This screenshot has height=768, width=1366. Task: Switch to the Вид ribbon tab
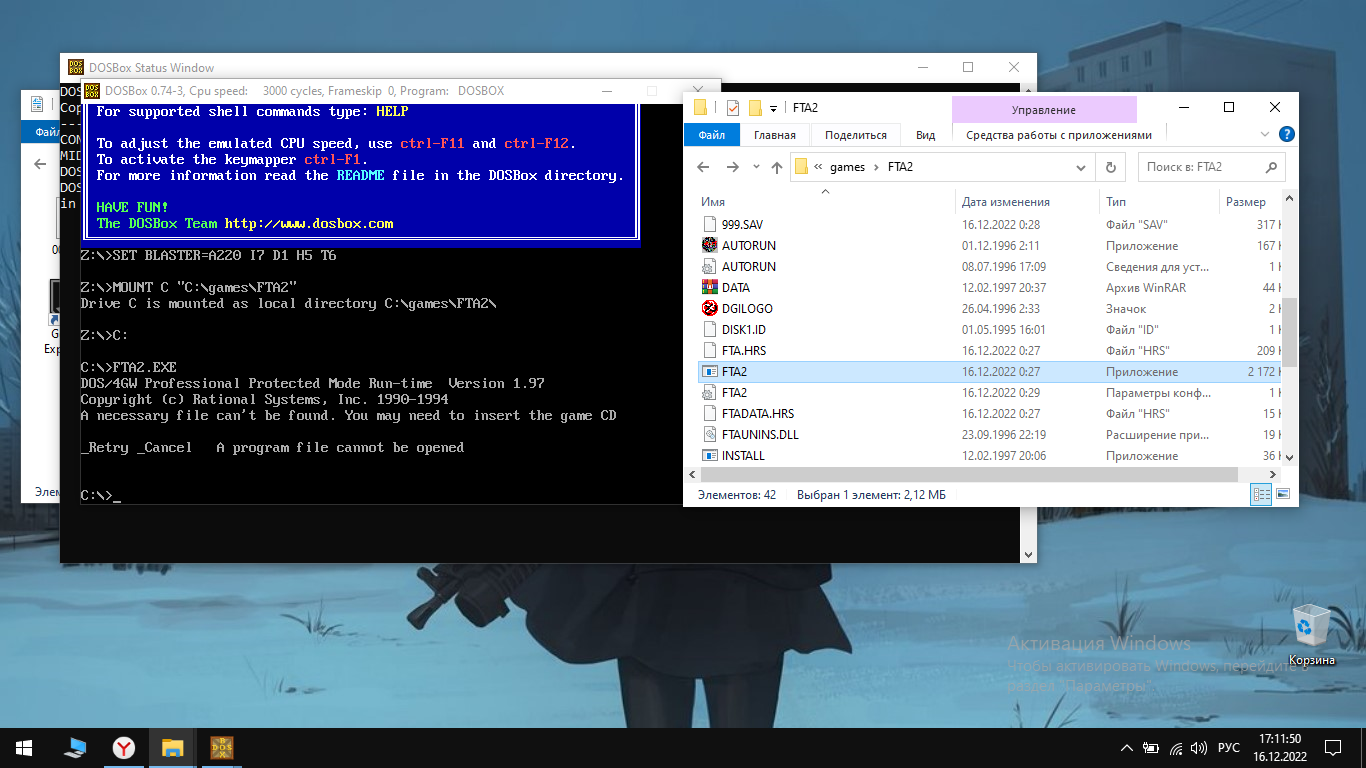pos(925,135)
